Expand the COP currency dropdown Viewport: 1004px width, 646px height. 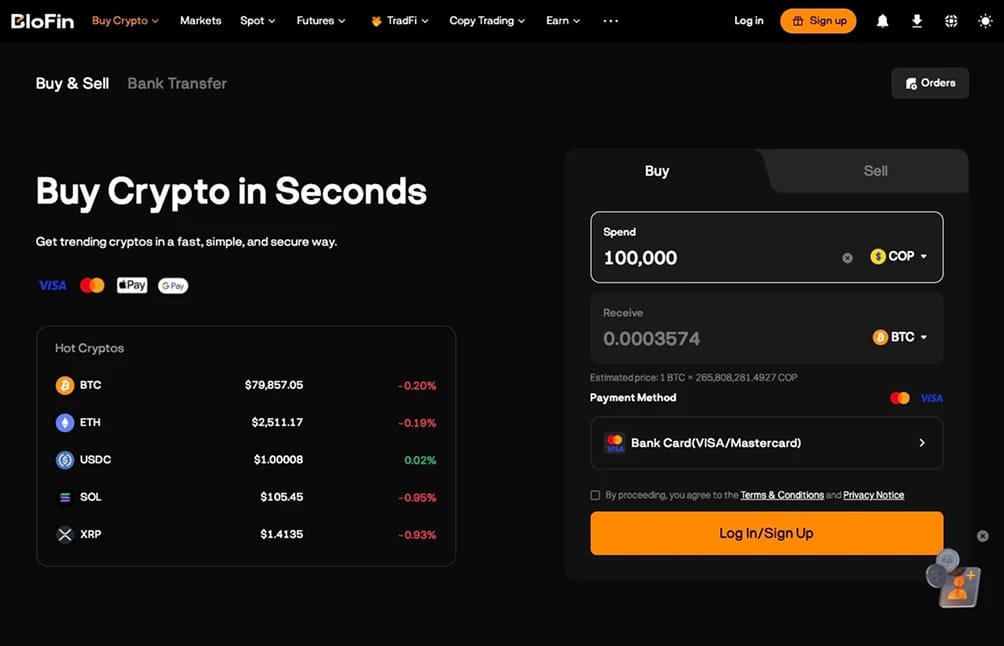click(x=898, y=256)
